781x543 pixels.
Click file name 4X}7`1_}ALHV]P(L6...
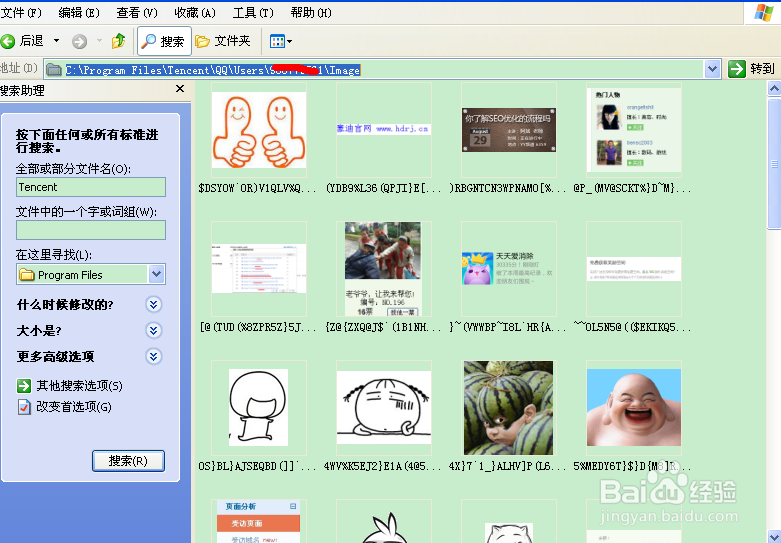508,466
